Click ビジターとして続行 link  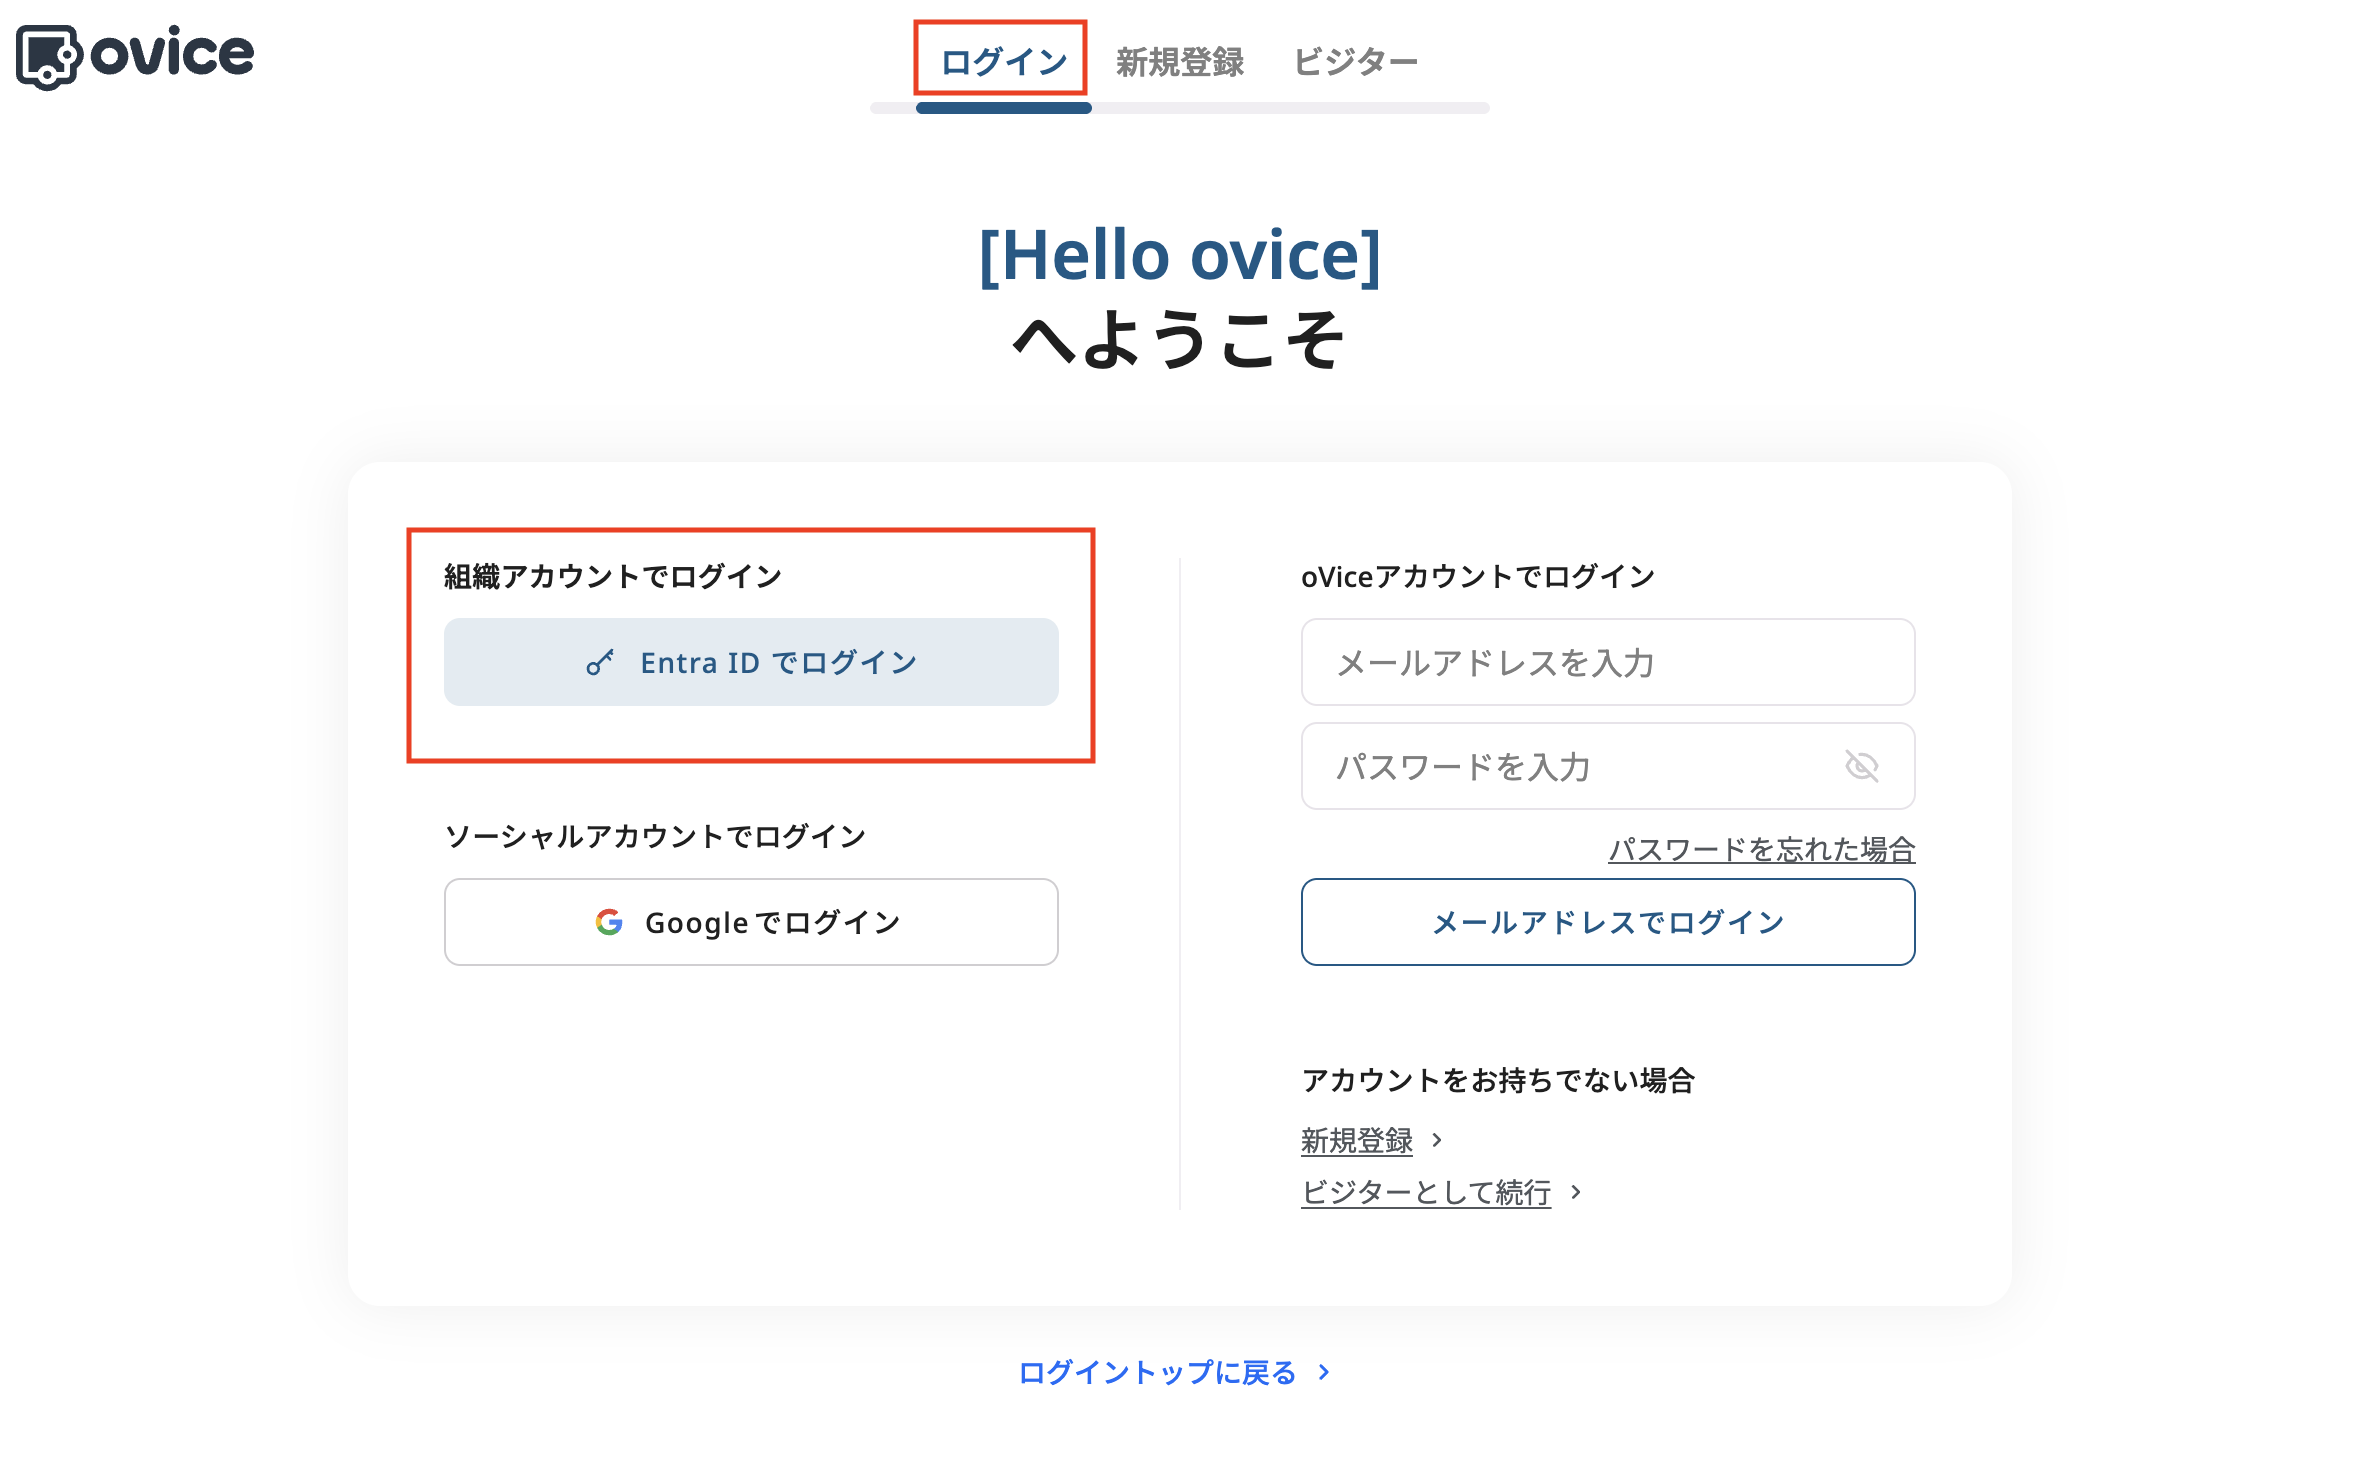coord(1426,1192)
